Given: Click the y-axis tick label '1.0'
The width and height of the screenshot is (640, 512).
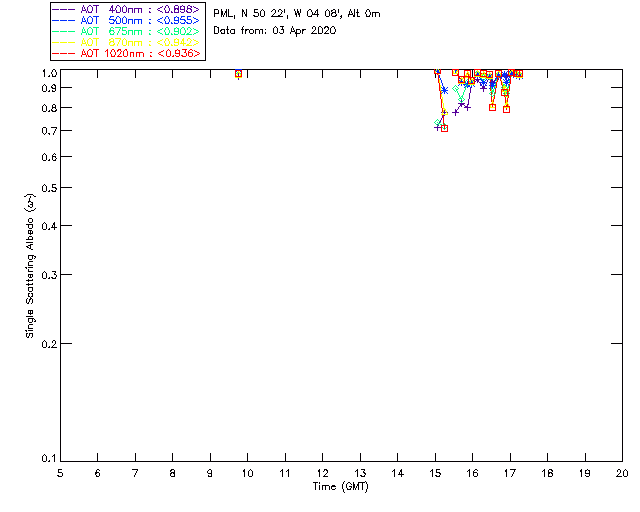Looking at the screenshot, I should (49, 73).
